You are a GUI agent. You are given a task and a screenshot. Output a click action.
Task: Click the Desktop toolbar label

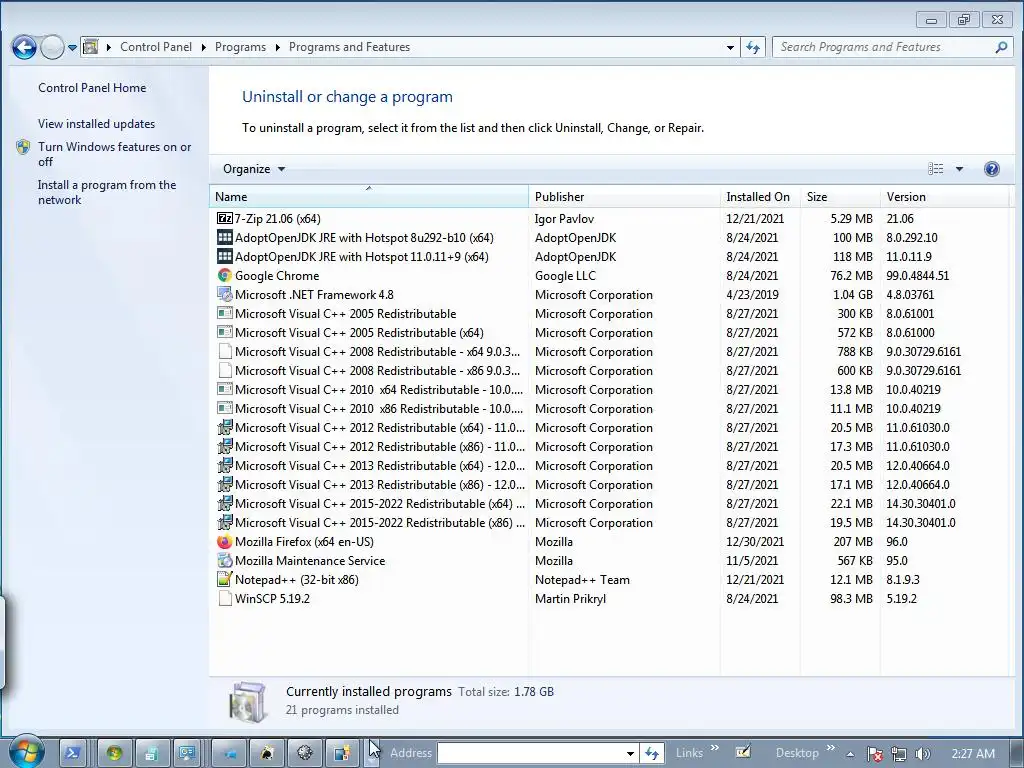797,753
